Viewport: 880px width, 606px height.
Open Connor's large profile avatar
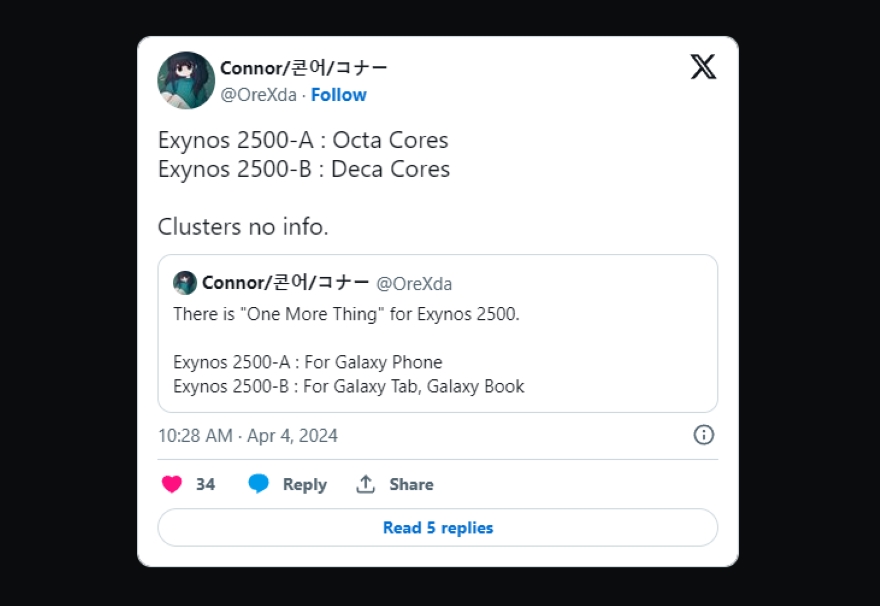click(x=186, y=80)
